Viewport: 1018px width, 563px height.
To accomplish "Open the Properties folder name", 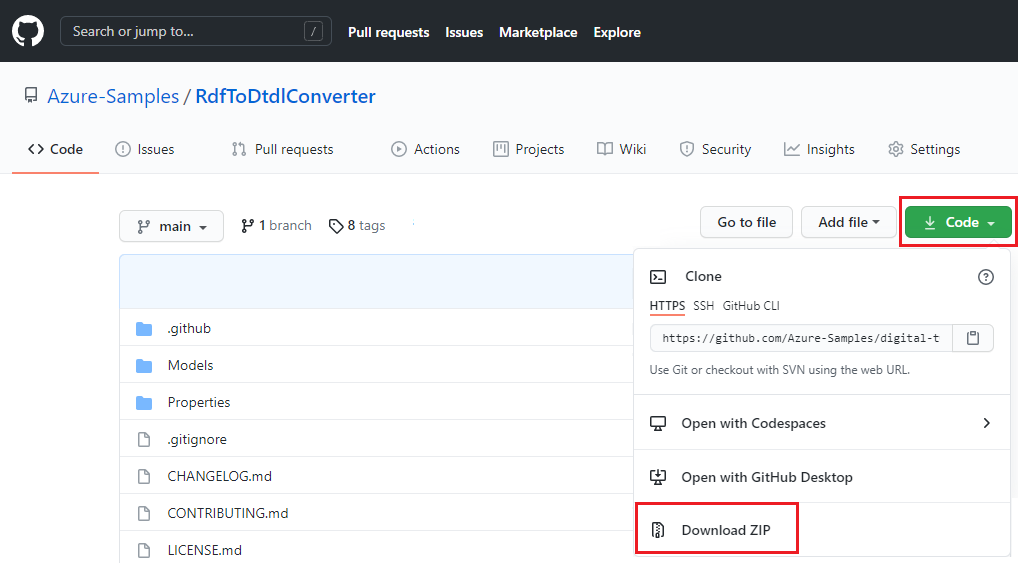I will [199, 403].
